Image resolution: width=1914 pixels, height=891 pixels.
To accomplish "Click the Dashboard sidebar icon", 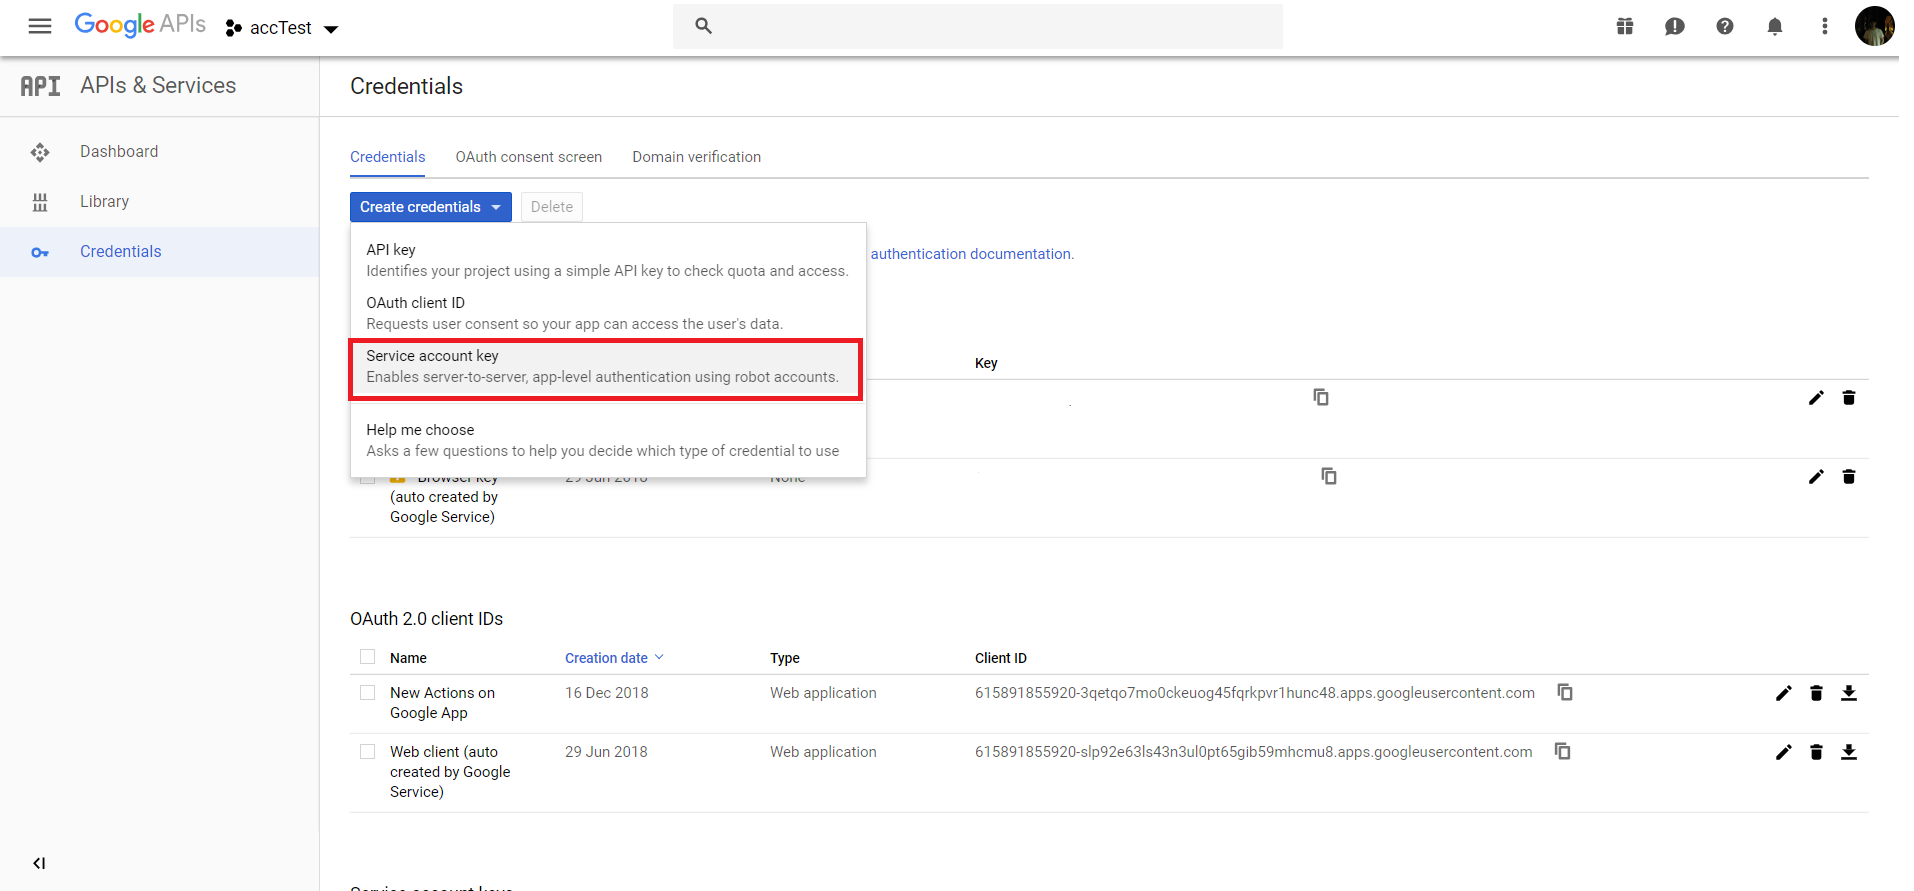I will (40, 152).
